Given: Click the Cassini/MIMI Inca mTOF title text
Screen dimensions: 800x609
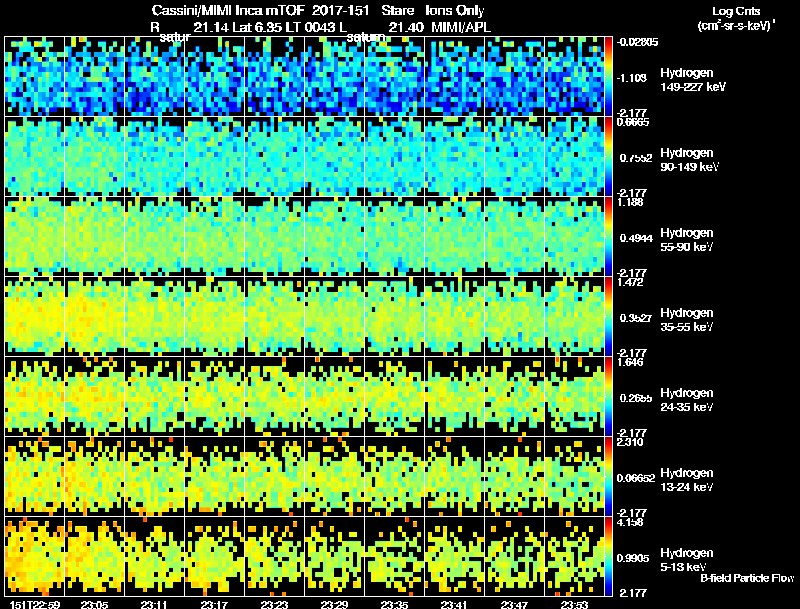Looking at the screenshot, I should [x=228, y=10].
